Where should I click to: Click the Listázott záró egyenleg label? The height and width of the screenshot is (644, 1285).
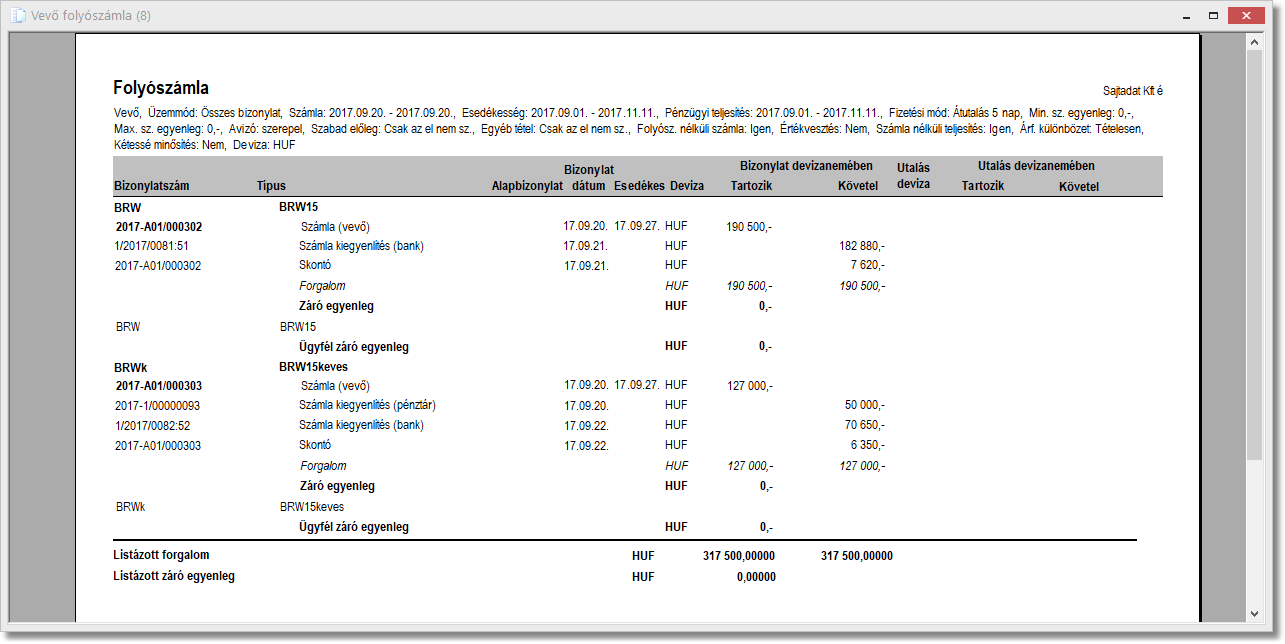point(174,576)
